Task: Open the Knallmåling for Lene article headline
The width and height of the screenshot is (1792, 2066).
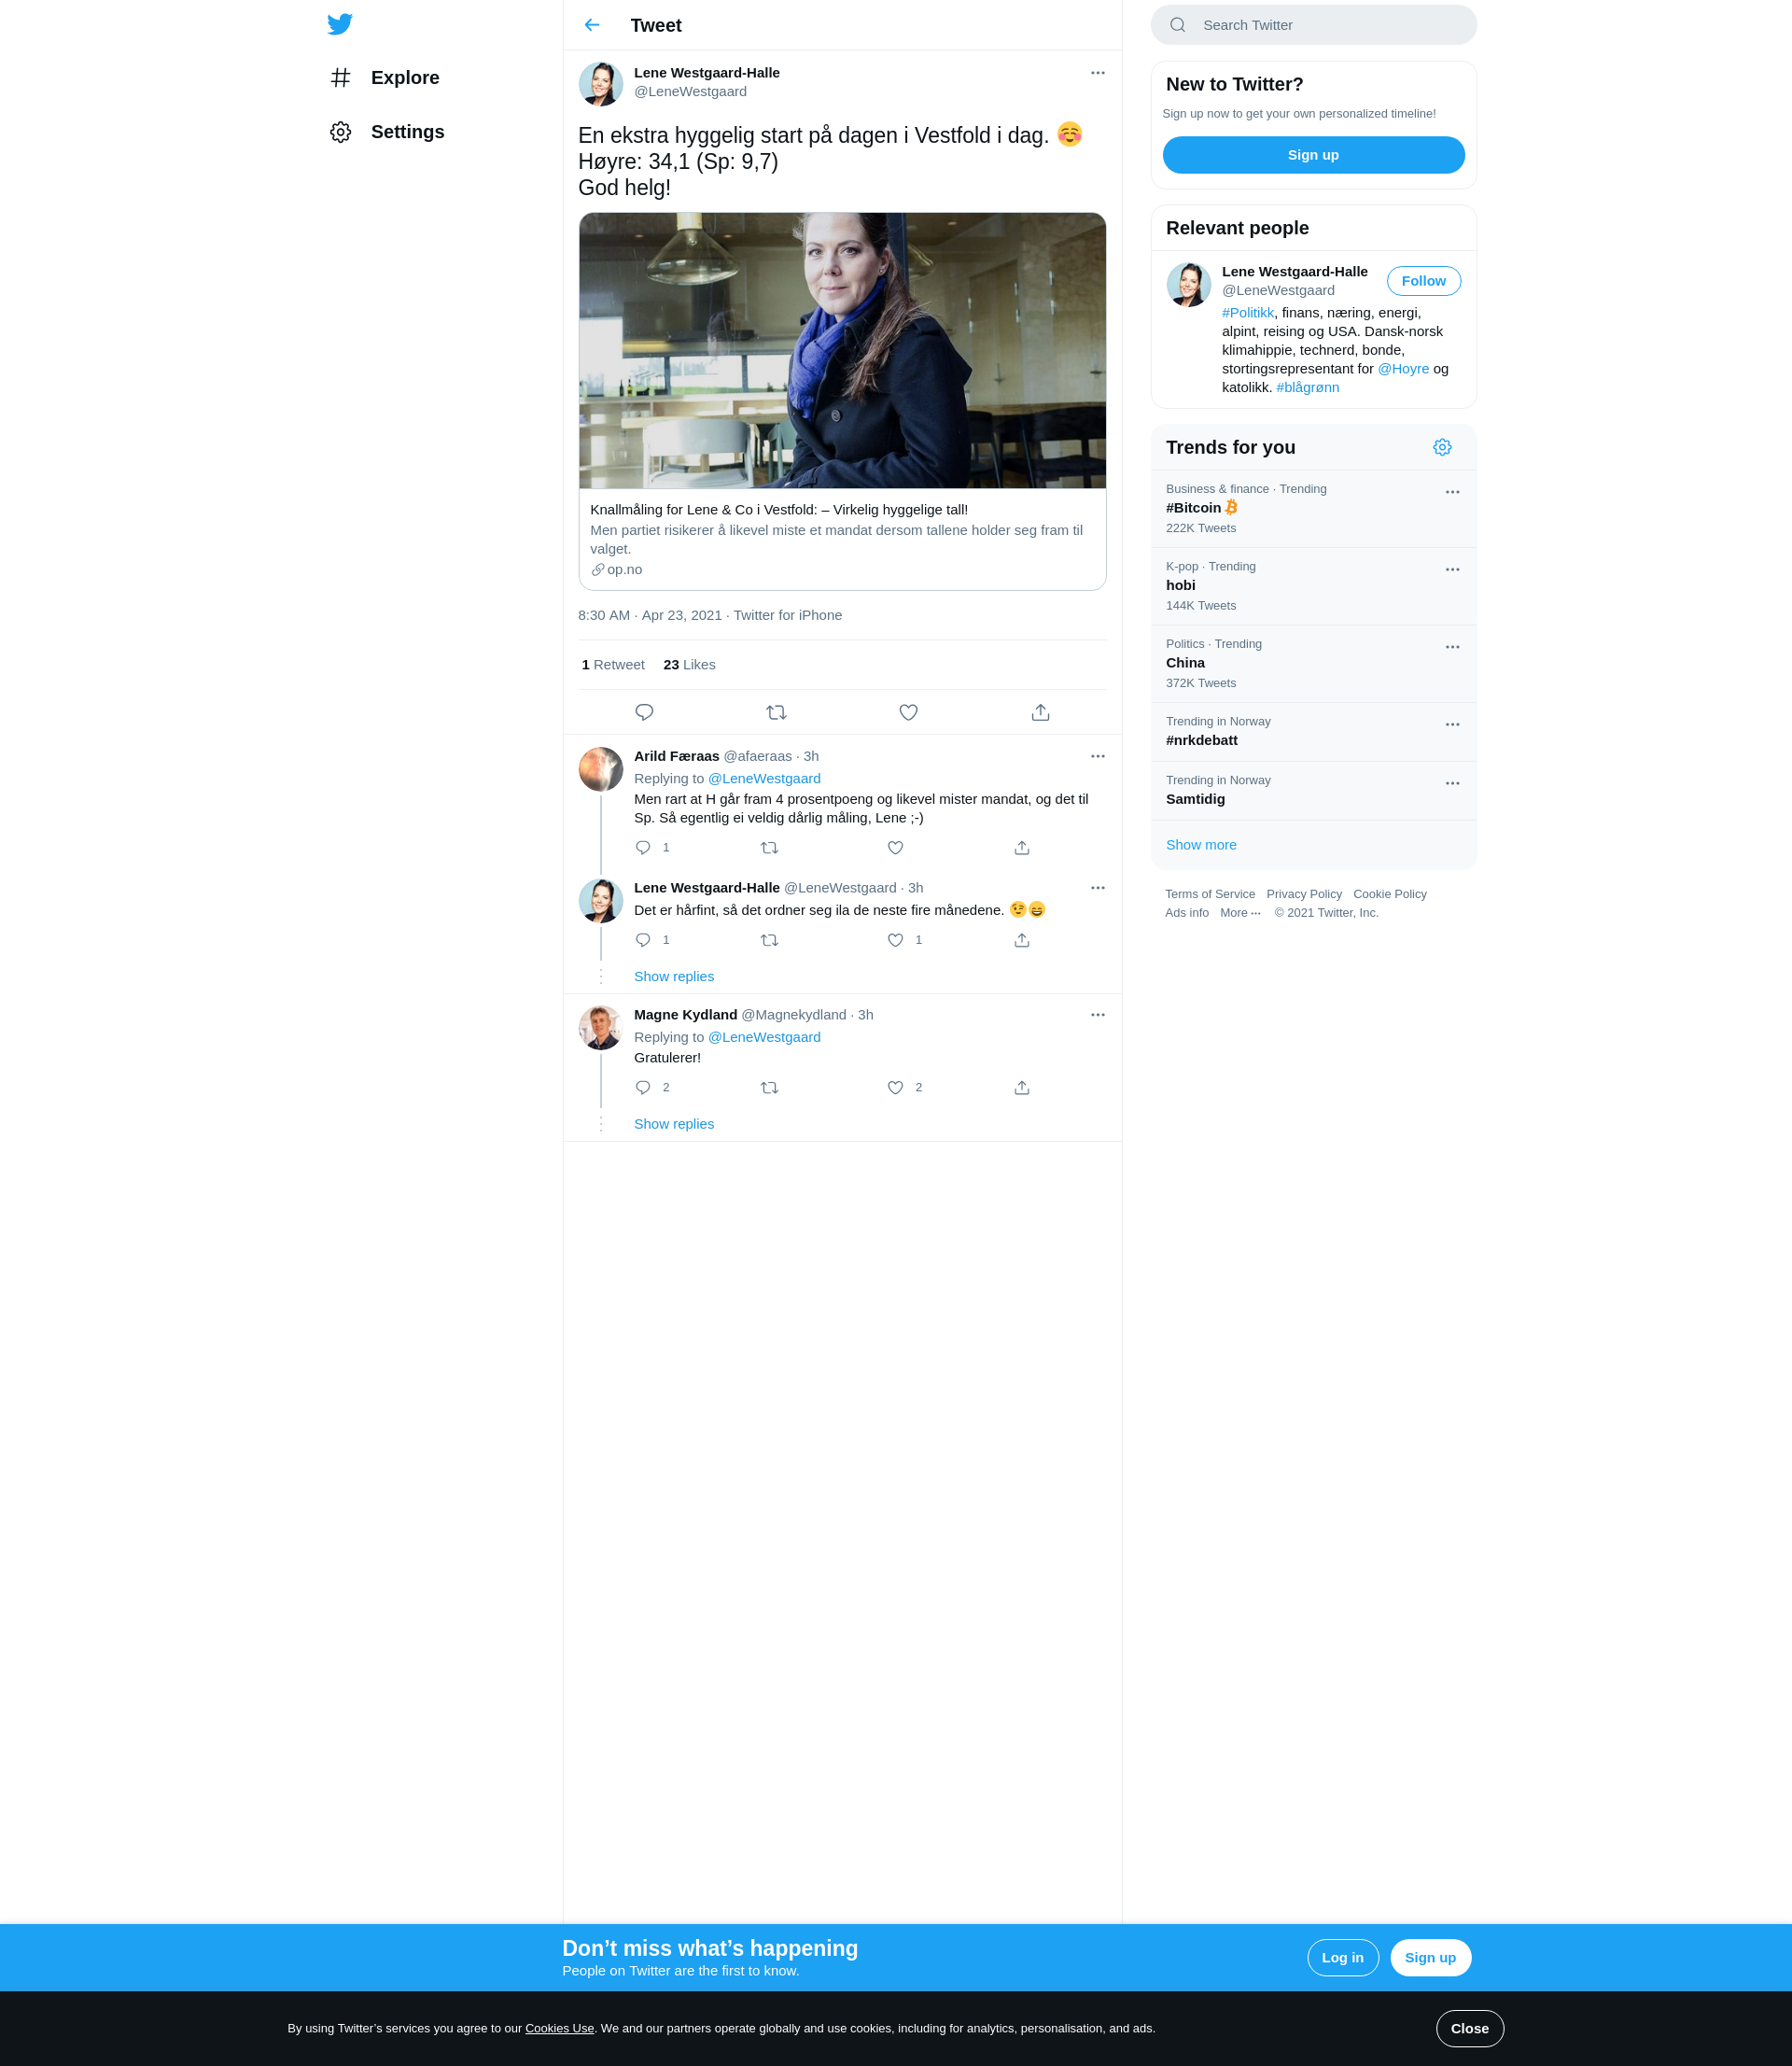Action: (x=779, y=510)
